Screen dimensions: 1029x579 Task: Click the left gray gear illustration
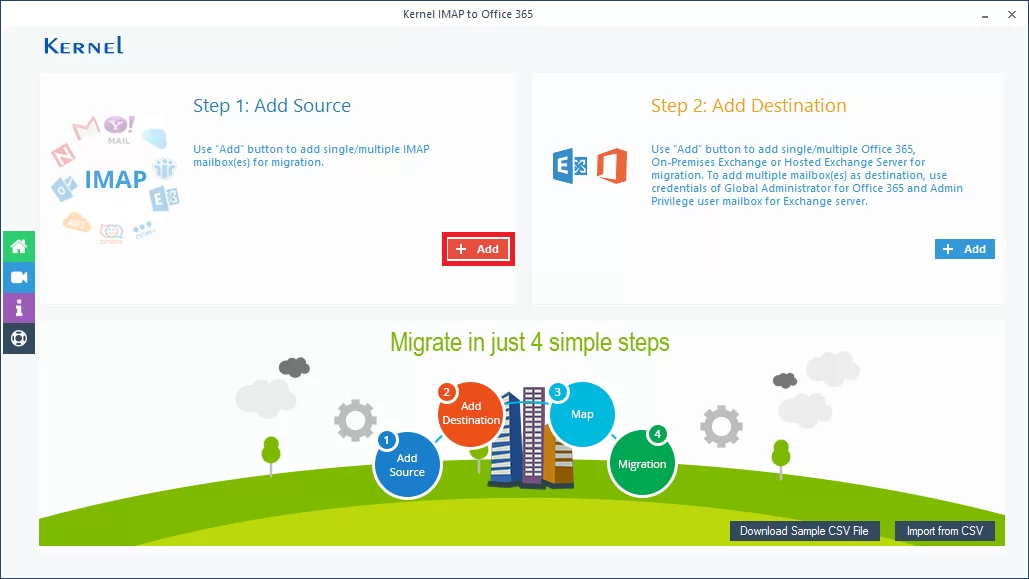355,421
